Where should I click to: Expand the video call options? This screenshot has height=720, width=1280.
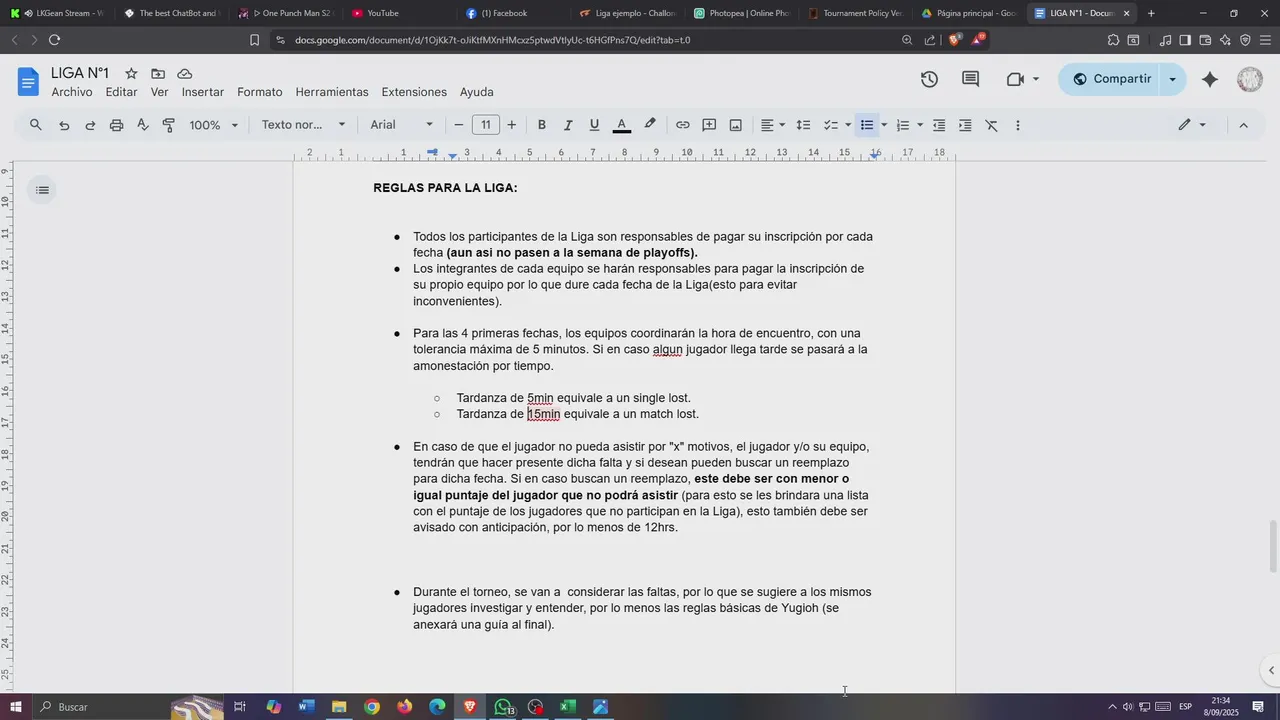[x=1036, y=79]
